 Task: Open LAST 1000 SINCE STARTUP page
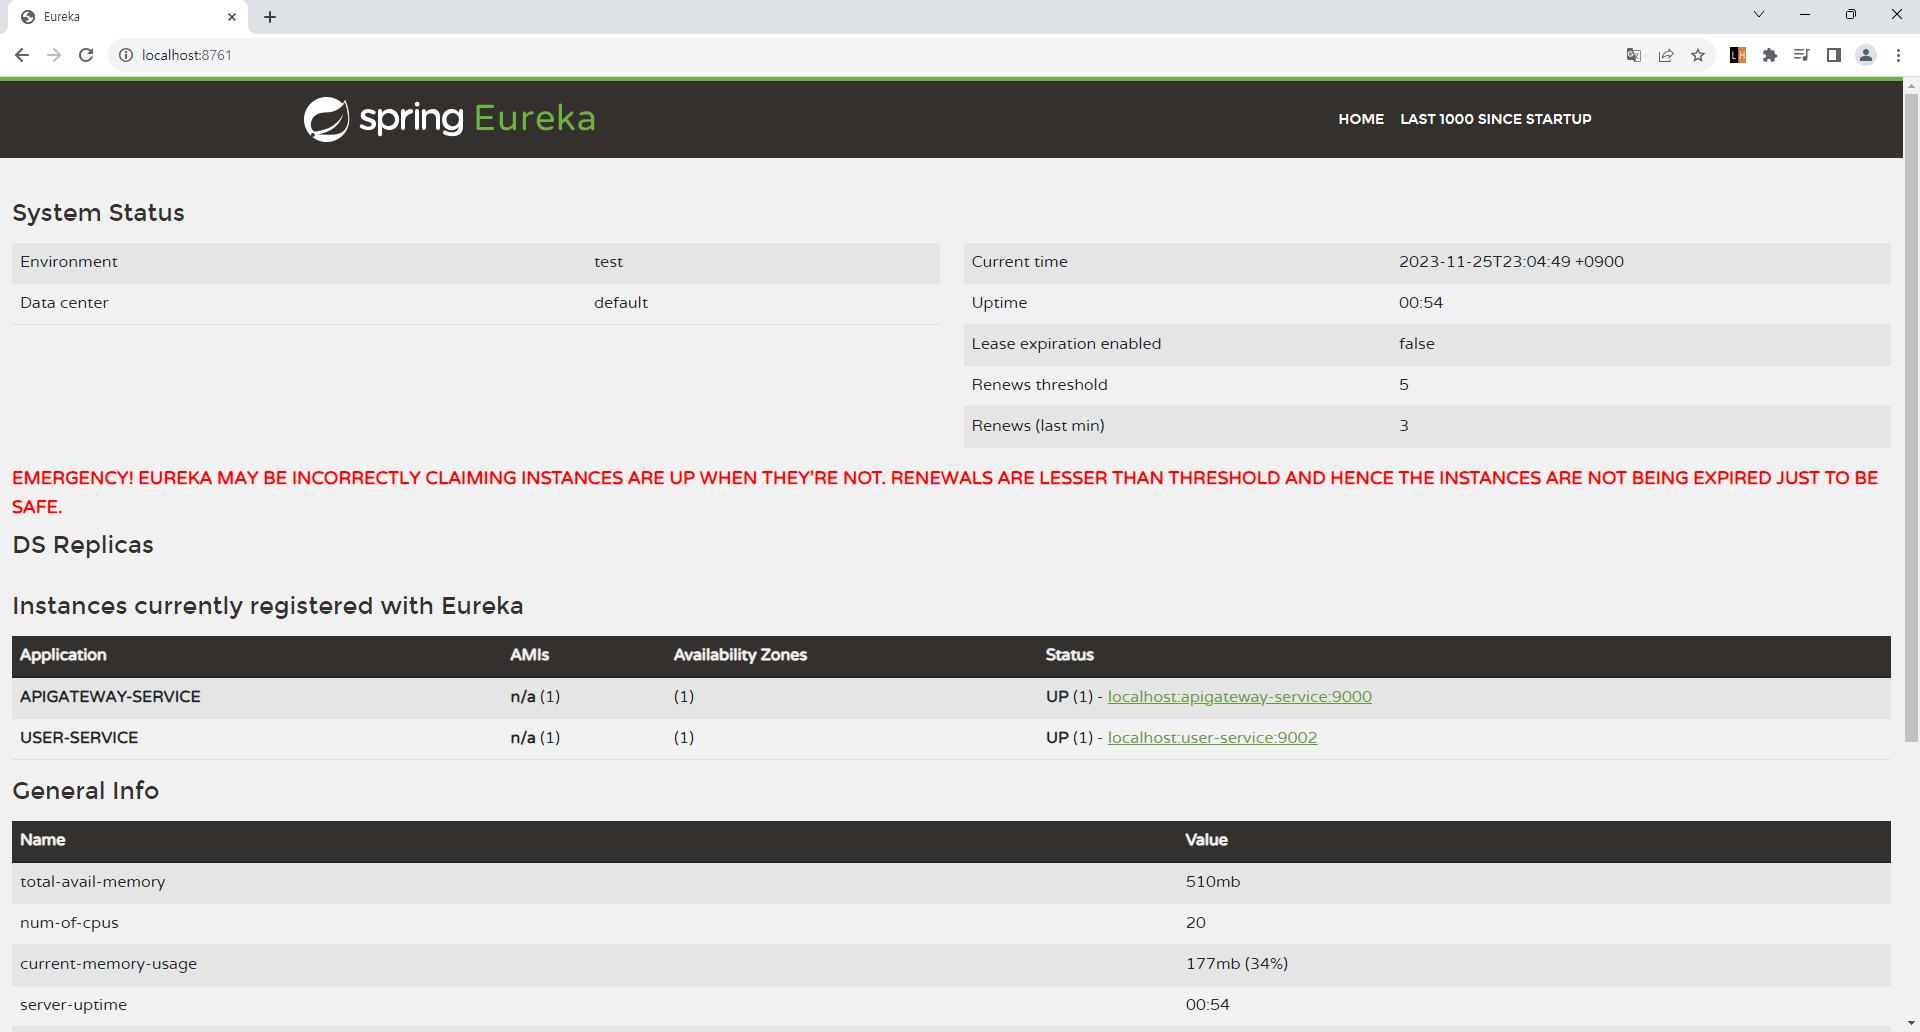[x=1496, y=119]
